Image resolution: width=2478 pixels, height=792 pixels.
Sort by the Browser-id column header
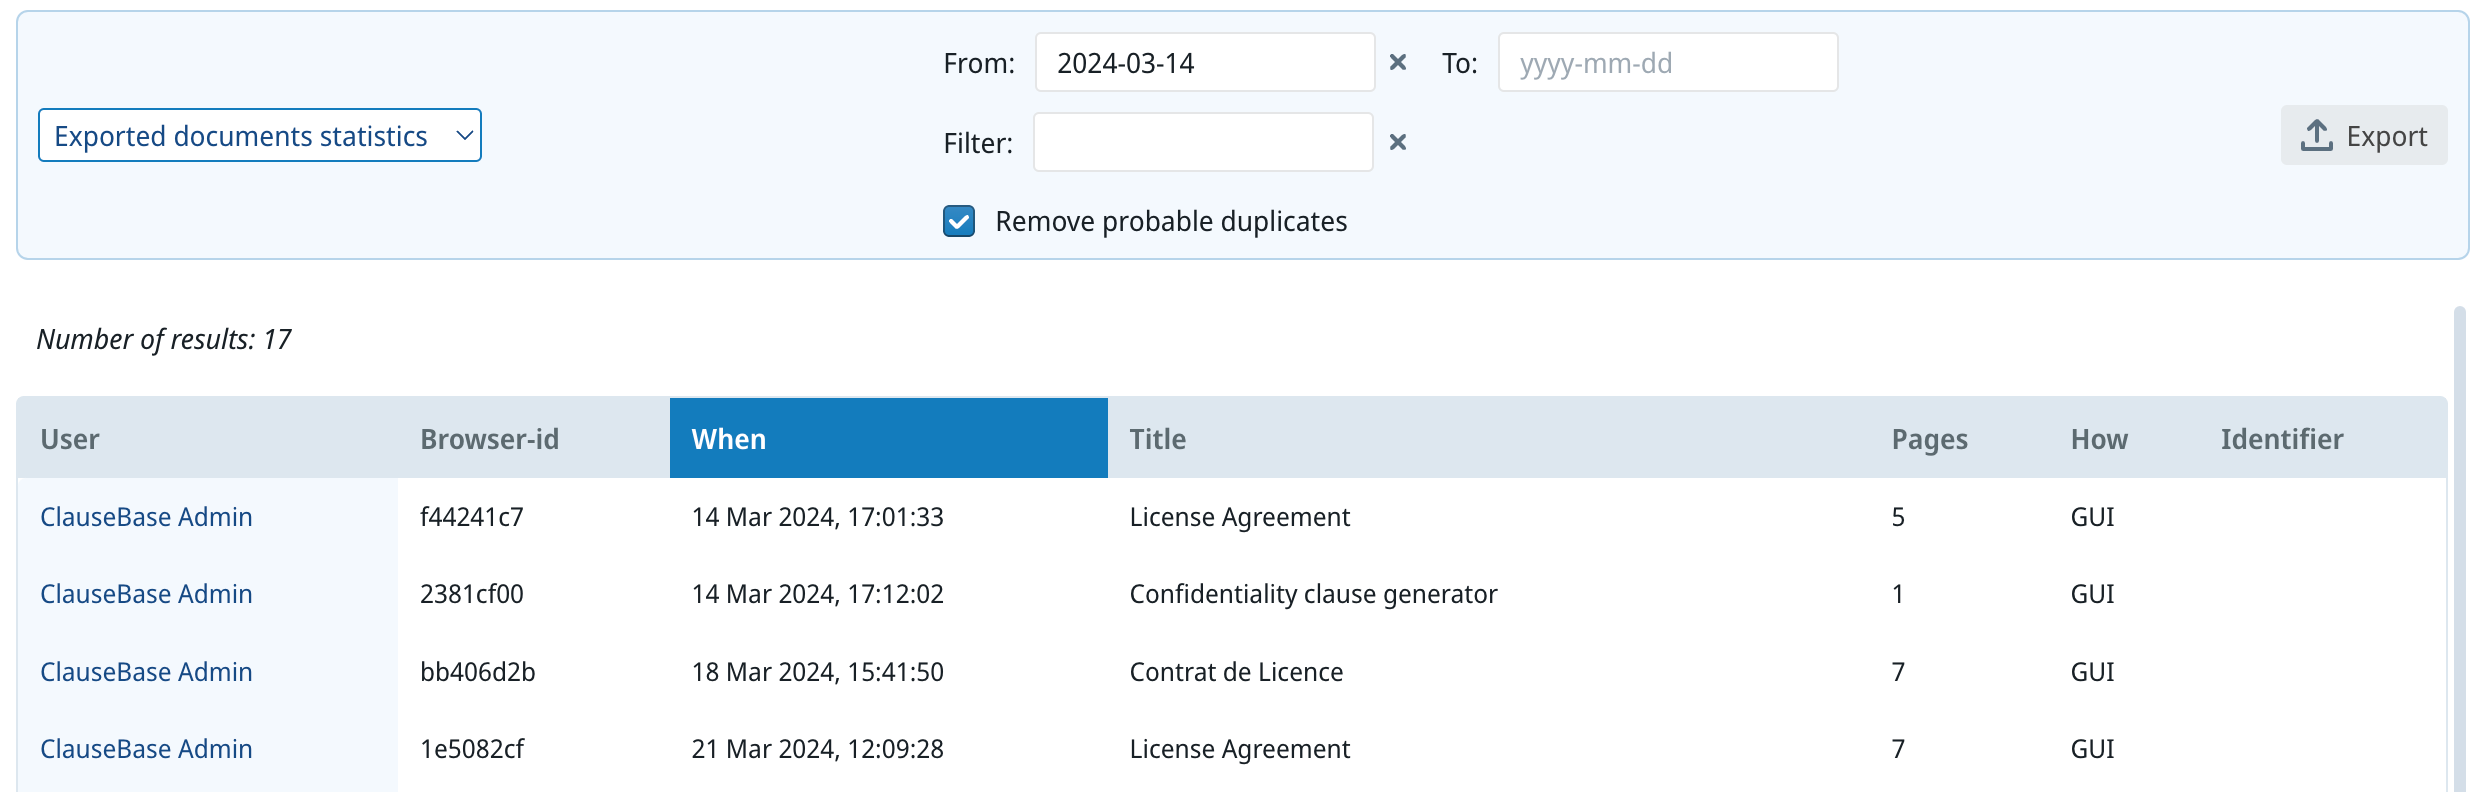(x=489, y=439)
